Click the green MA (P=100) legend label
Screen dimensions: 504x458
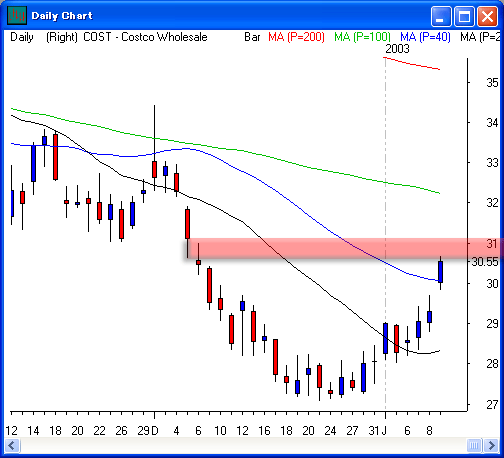click(363, 37)
